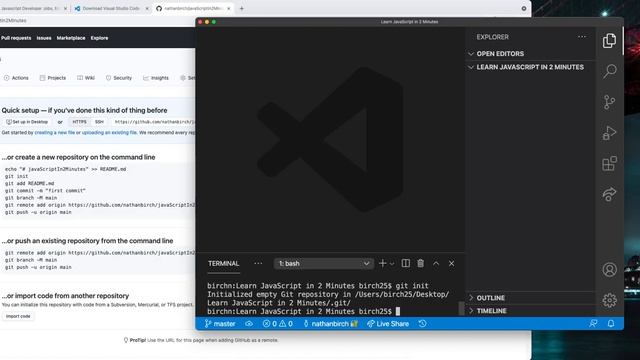Open Marketplace in the GitHub header
Image resolution: width=640 pixels, height=360 pixels.
[x=71, y=38]
